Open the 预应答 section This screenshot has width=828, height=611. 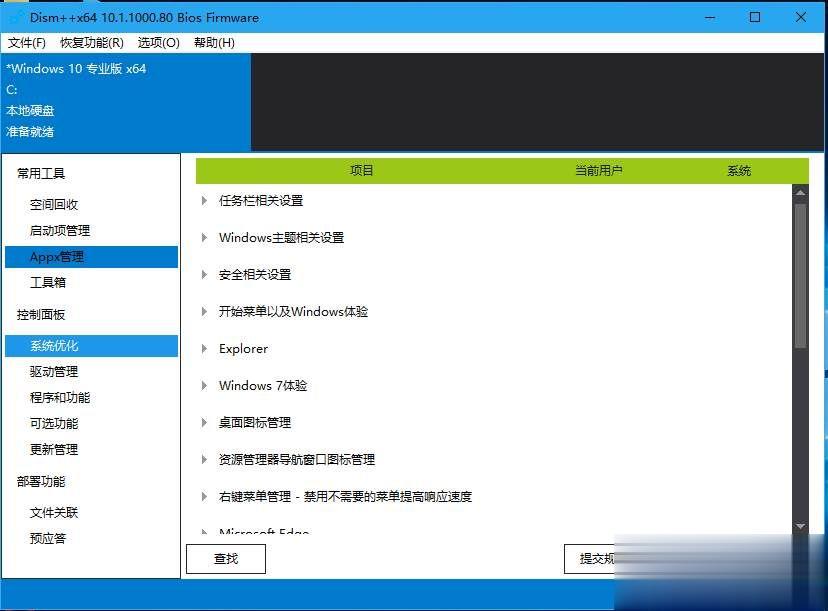(50, 537)
